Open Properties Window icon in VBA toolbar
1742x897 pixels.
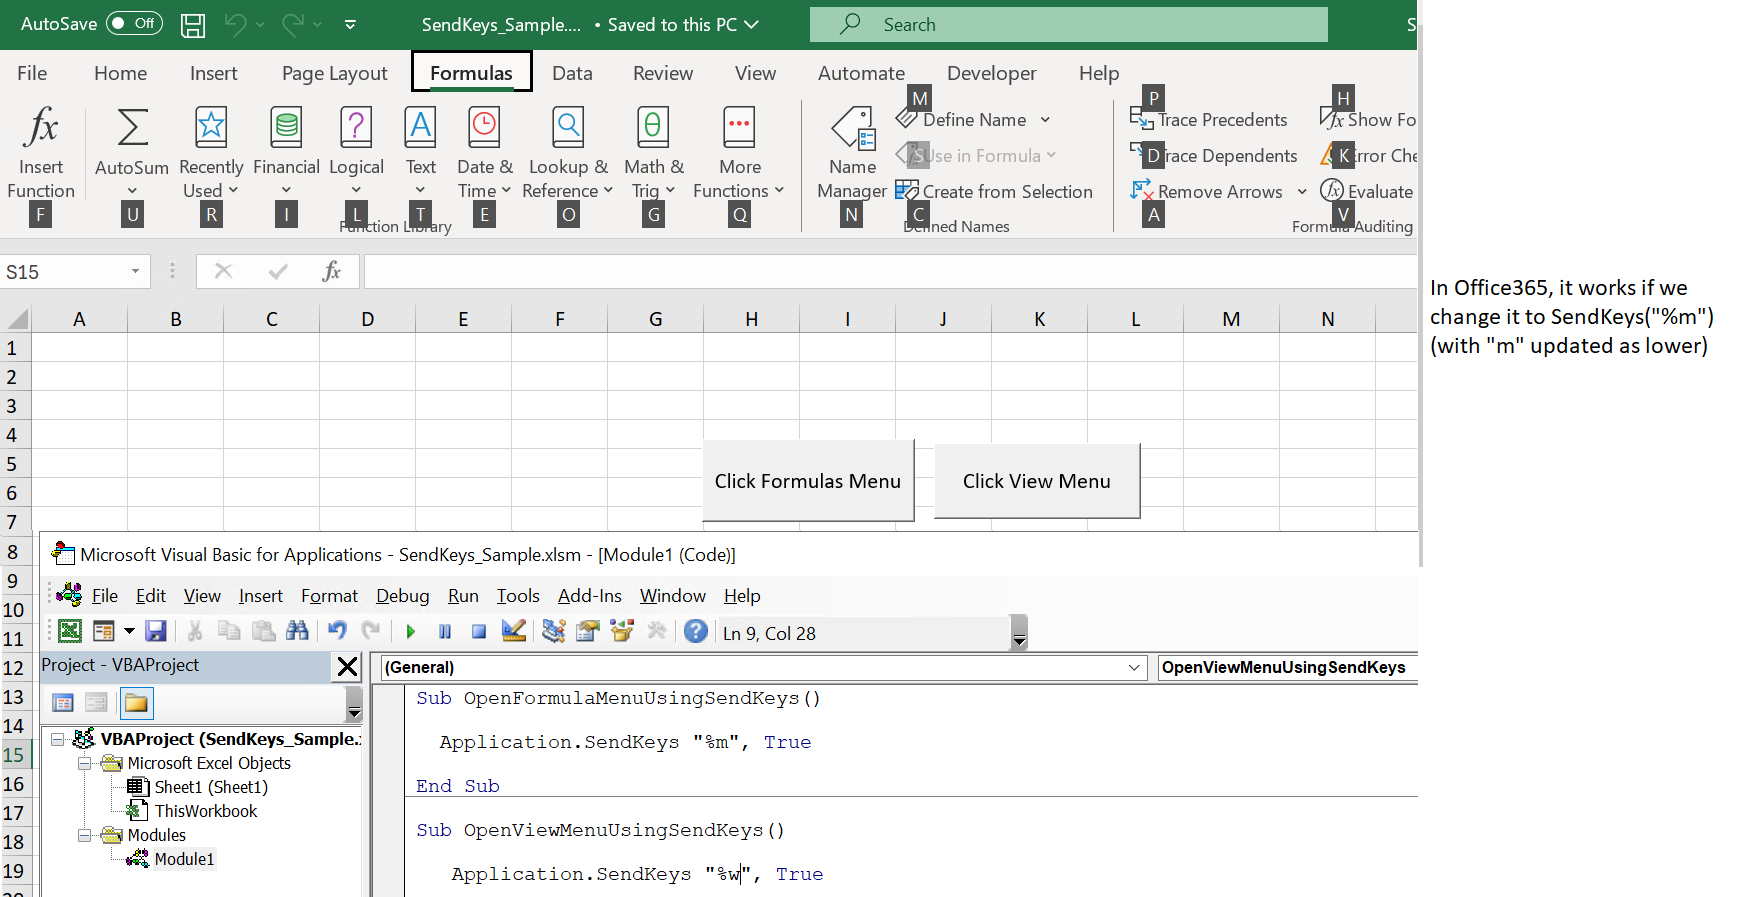[588, 631]
